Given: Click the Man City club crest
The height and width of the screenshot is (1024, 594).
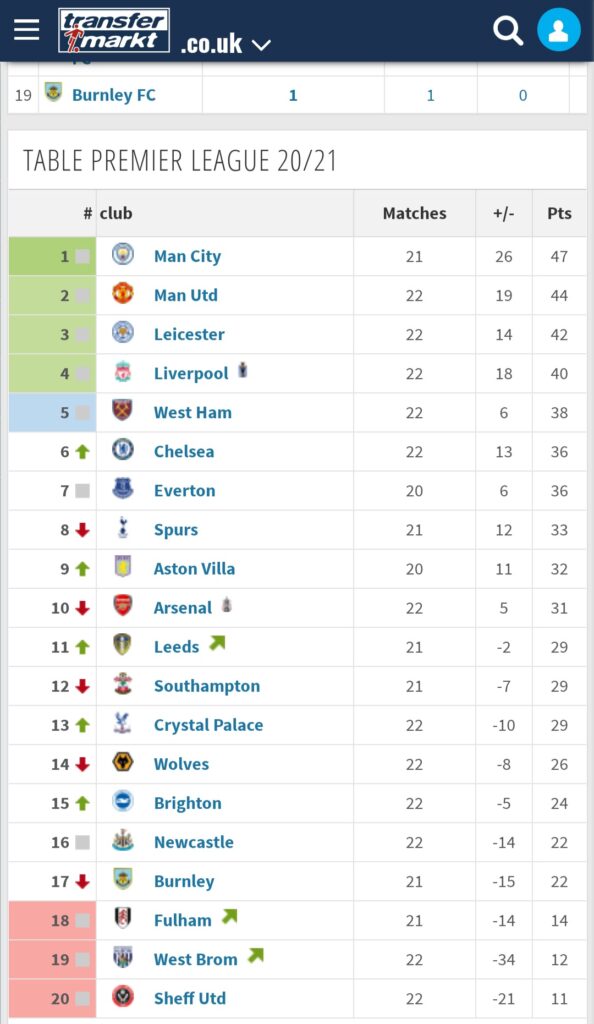Looking at the screenshot, I should click(x=123, y=254).
